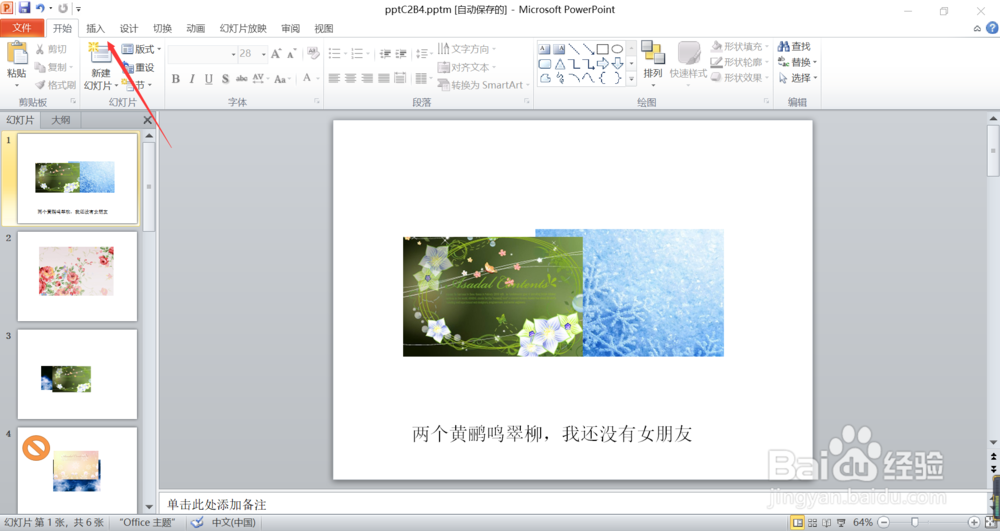Image resolution: width=1000 pixels, height=531 pixels.
Task: Select the isosceles triangle shape
Action: (559, 64)
